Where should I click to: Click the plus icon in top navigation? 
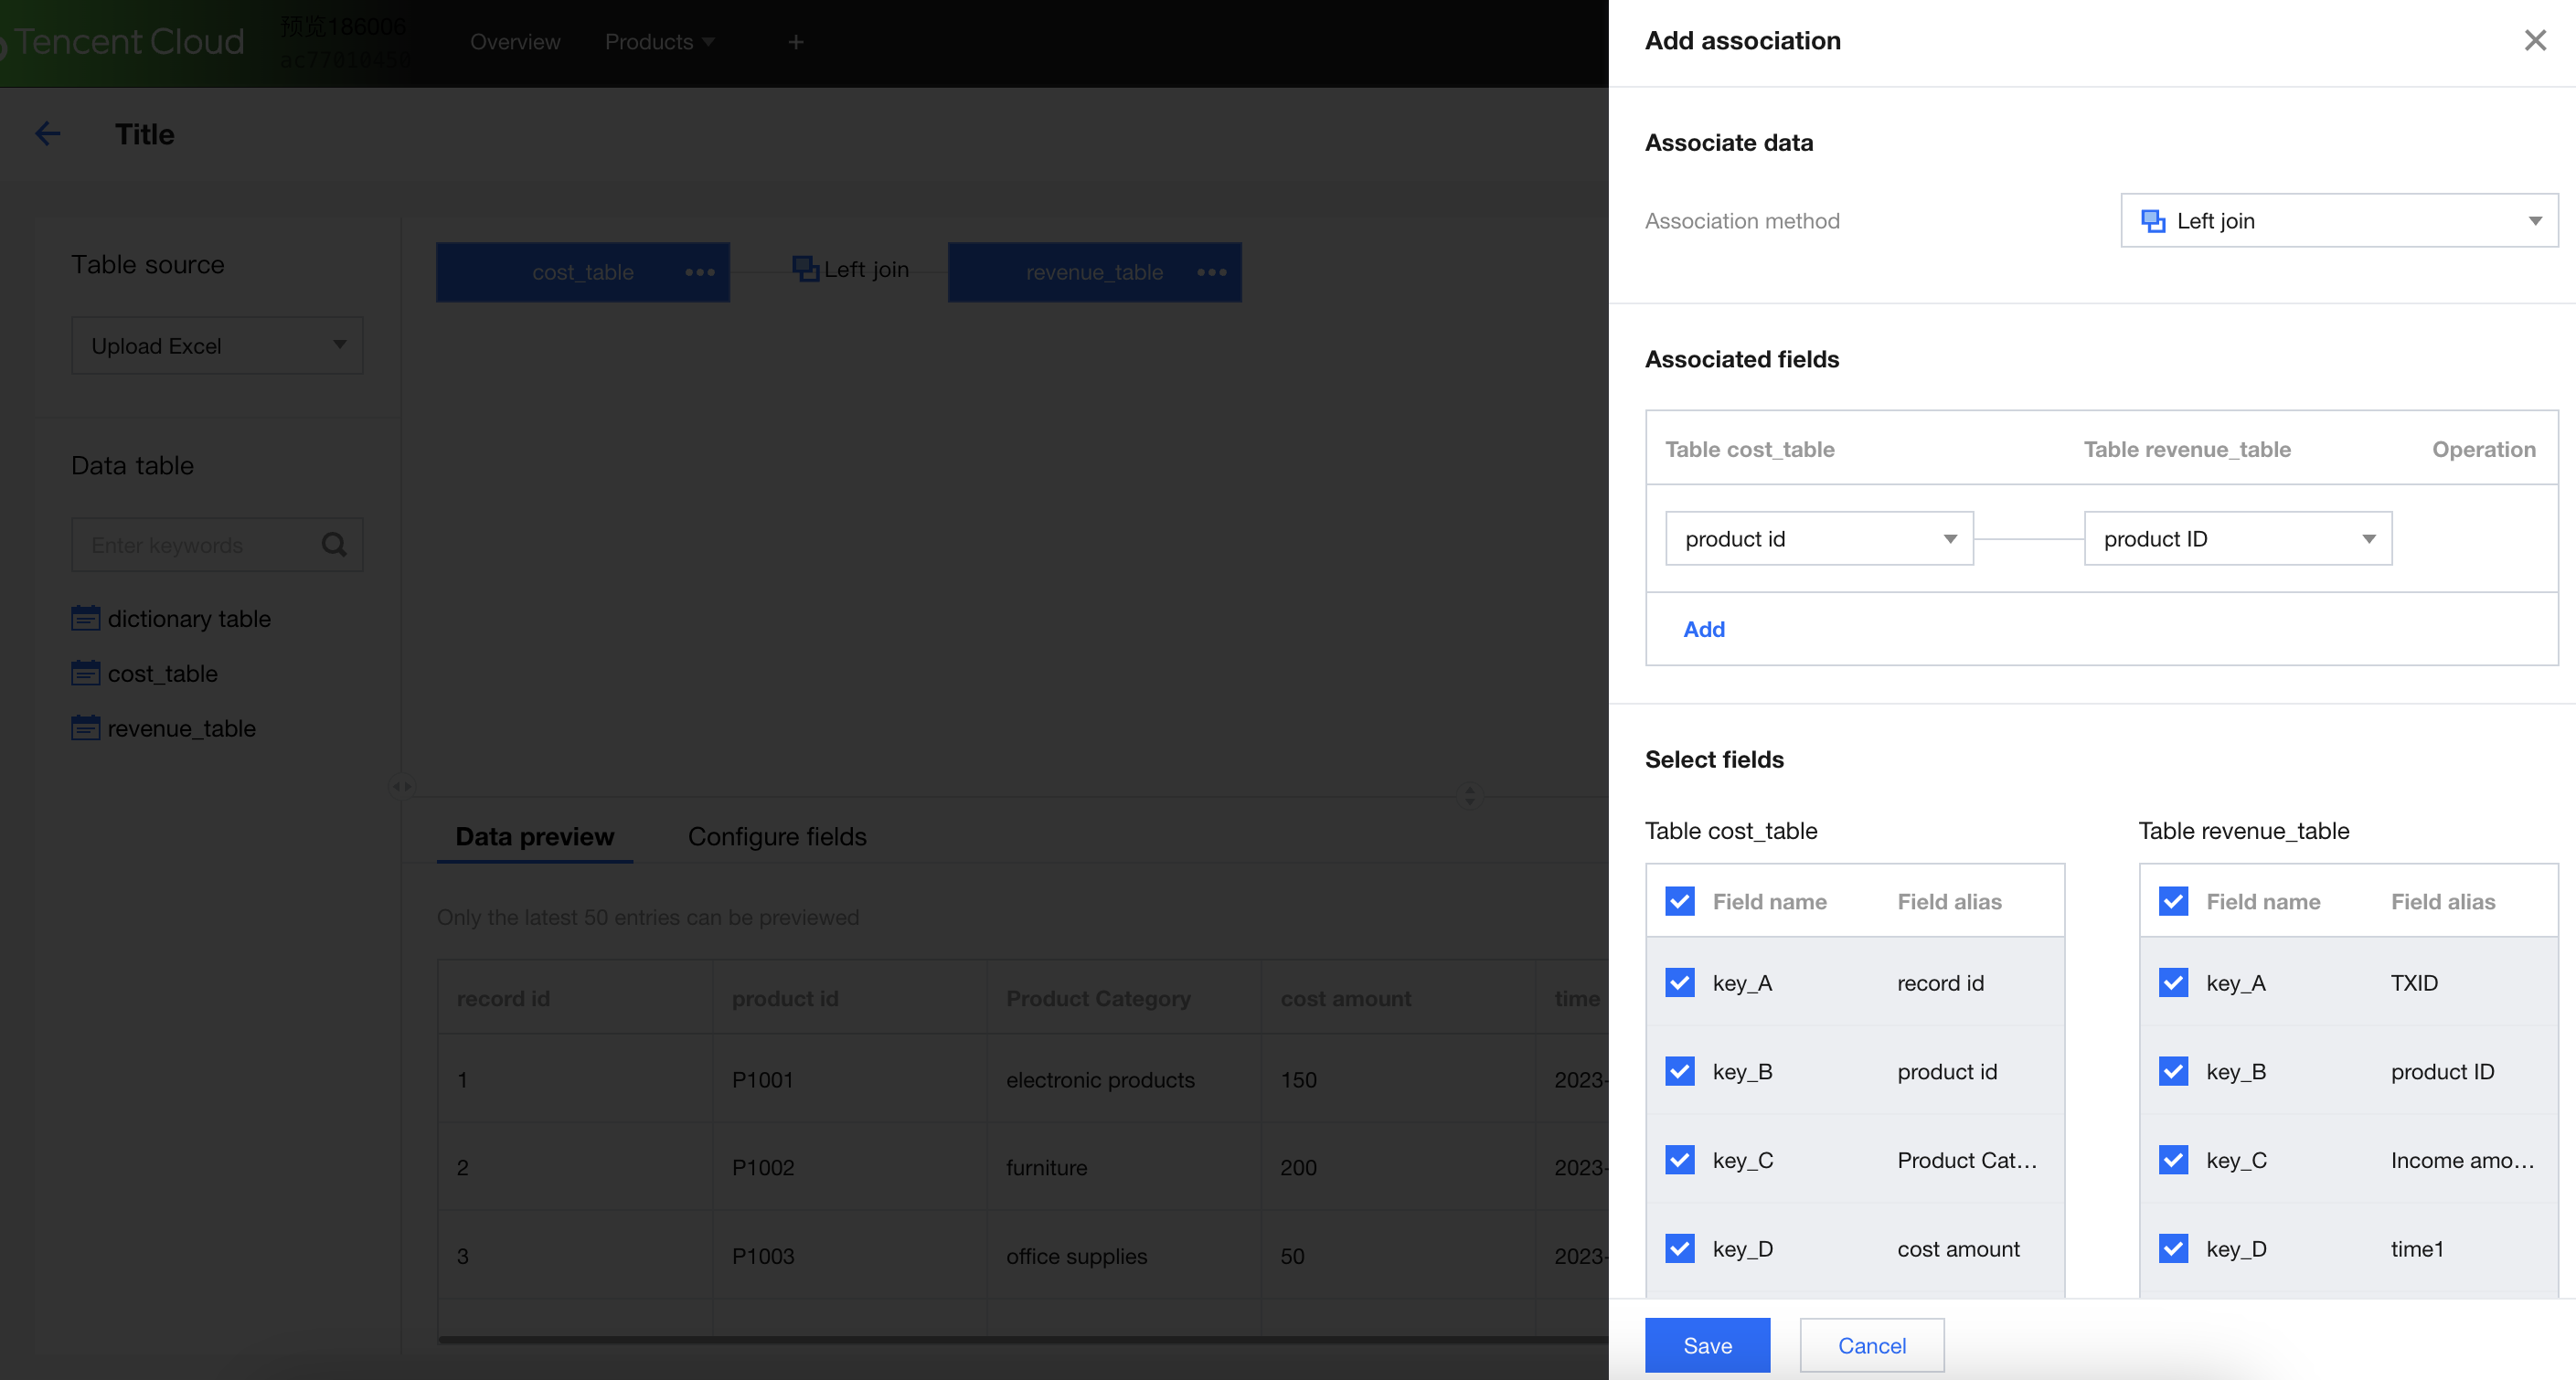[x=795, y=42]
